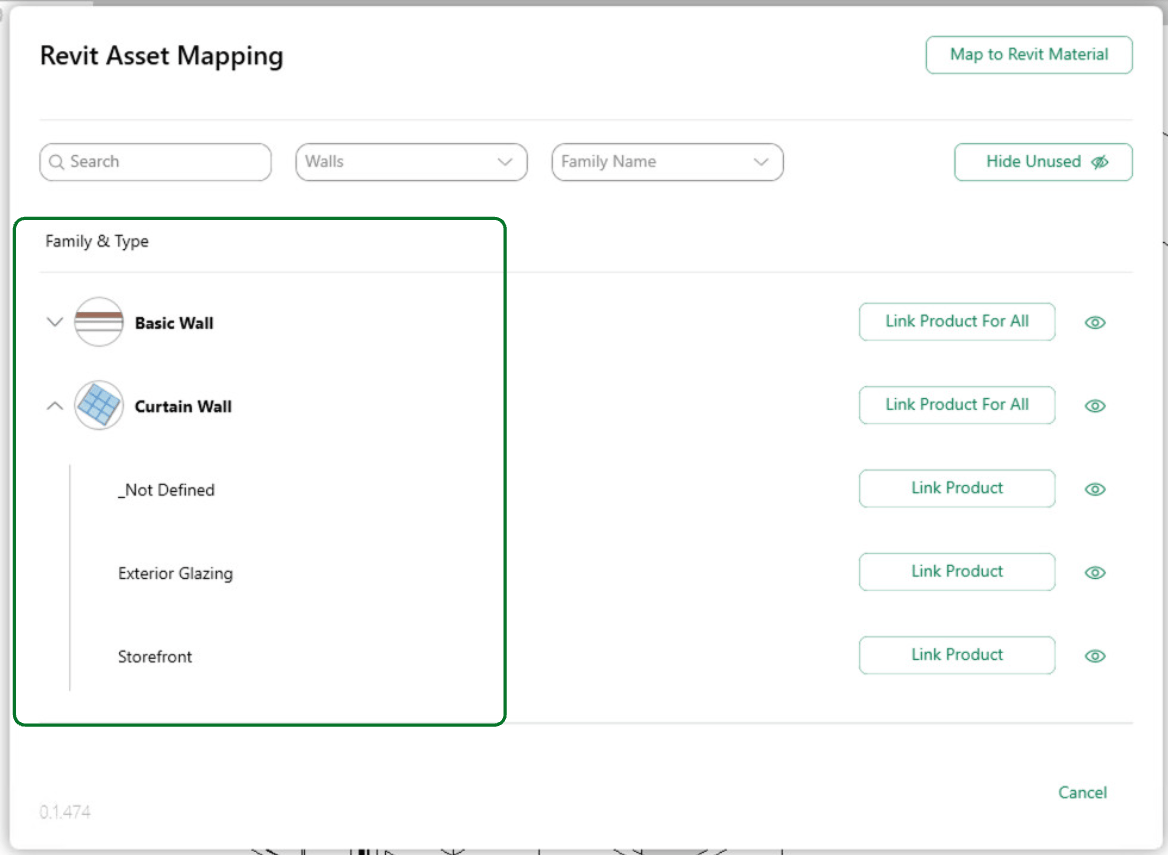Click Link Product for Storefront

[956, 655]
